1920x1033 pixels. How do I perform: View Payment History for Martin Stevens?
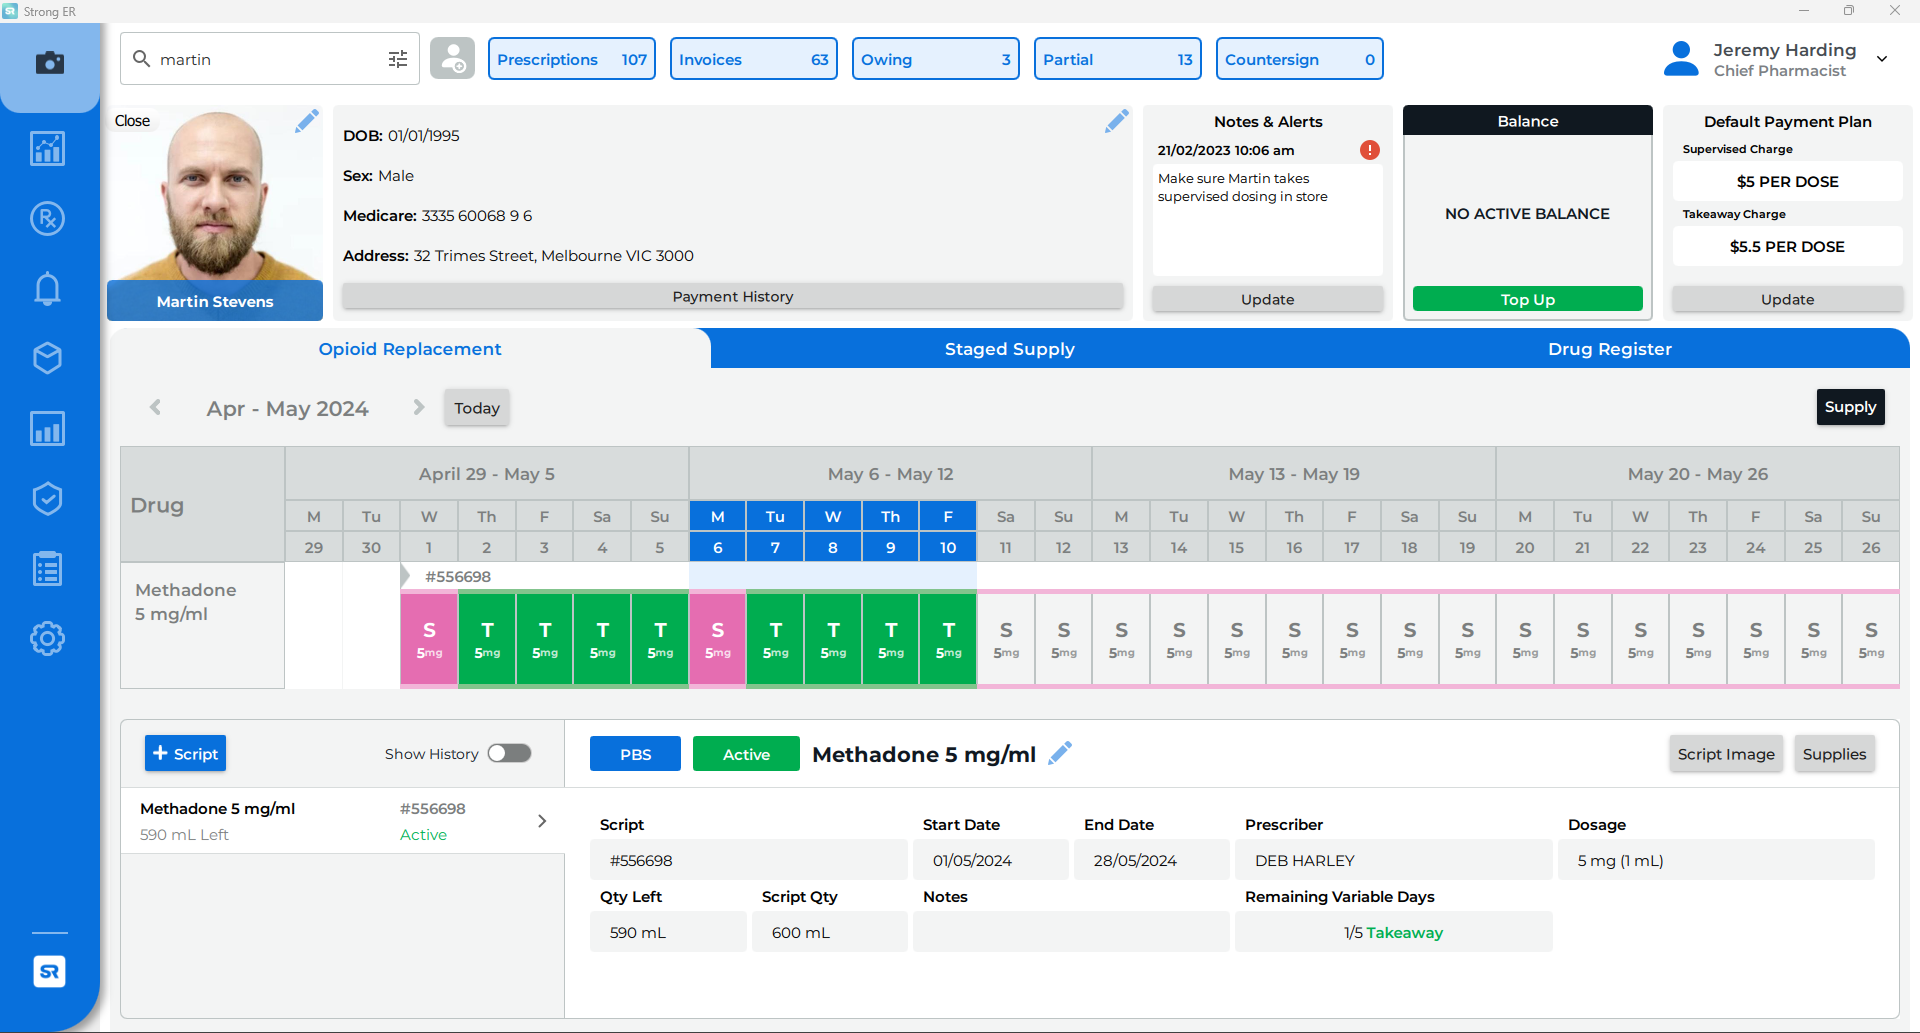pyautogui.click(x=732, y=296)
